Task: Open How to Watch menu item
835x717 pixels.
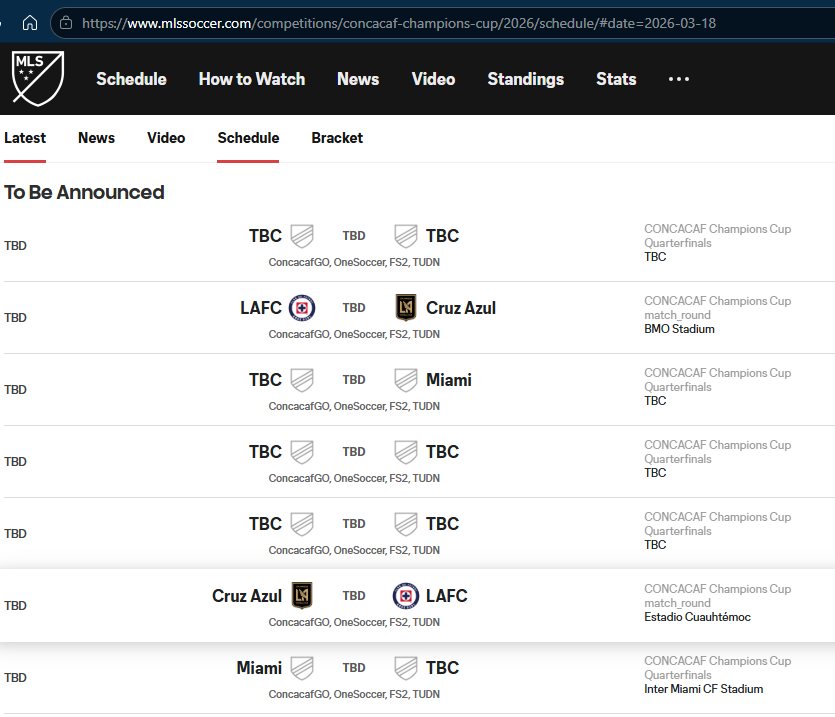Action: (252, 79)
